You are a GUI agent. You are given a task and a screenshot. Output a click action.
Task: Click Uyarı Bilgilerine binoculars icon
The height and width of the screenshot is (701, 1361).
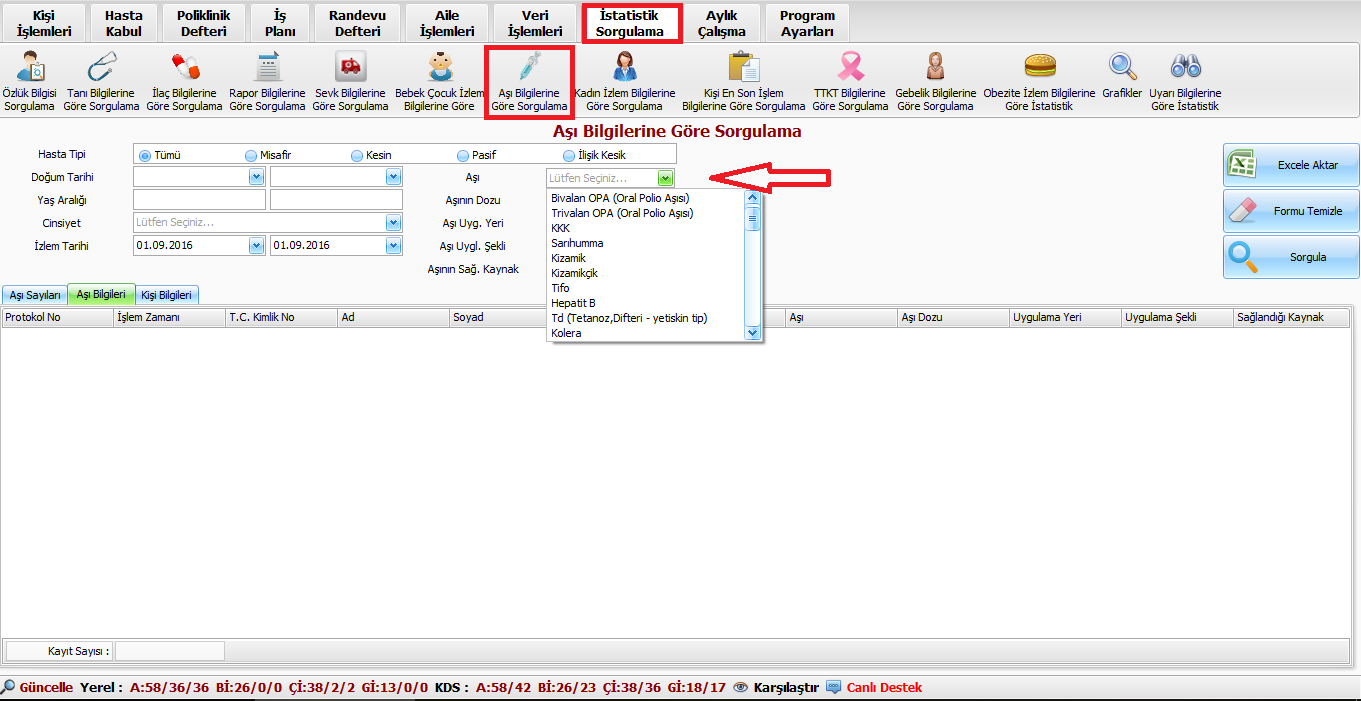1185,68
